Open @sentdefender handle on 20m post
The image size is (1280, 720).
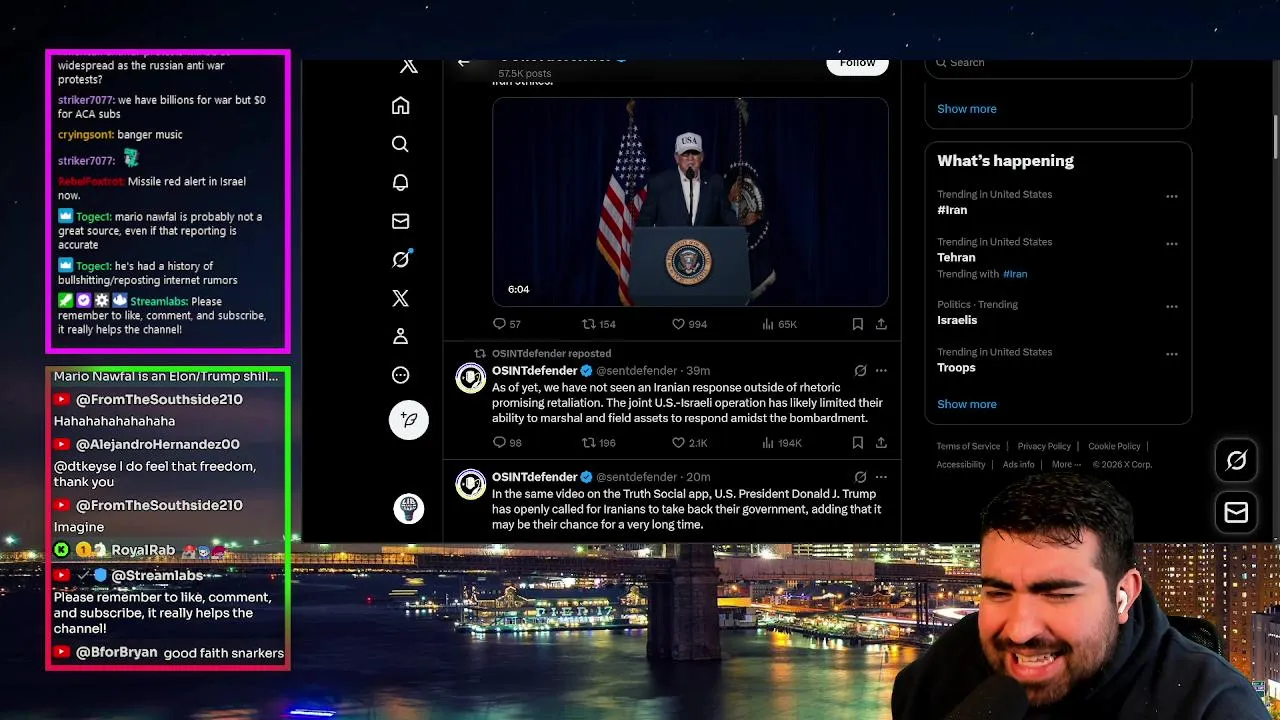(x=637, y=477)
